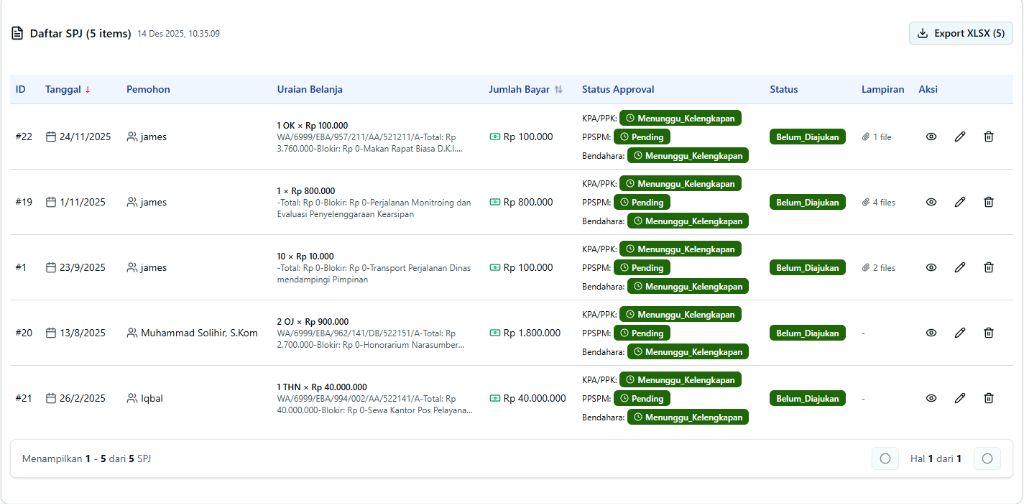Click Belum_Diajukan status badge for #22

pos(807,137)
